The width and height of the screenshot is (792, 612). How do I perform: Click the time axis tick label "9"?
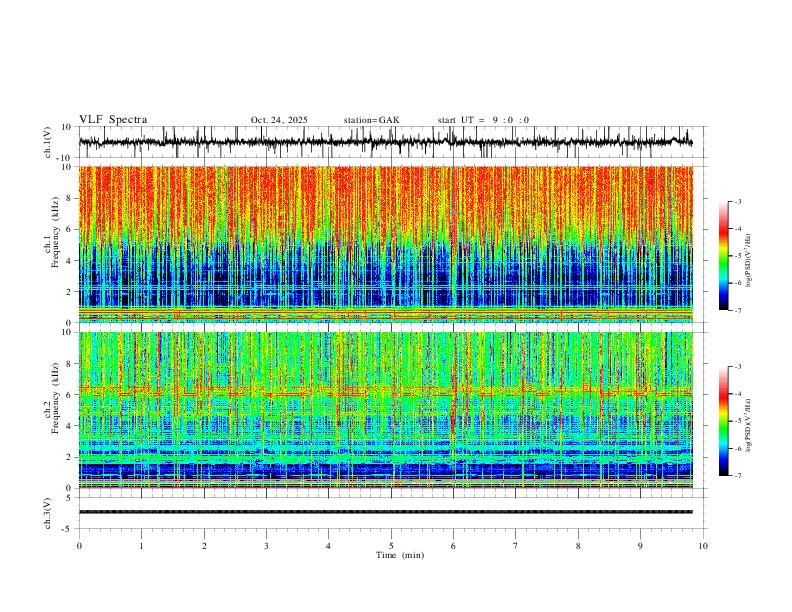(640, 546)
